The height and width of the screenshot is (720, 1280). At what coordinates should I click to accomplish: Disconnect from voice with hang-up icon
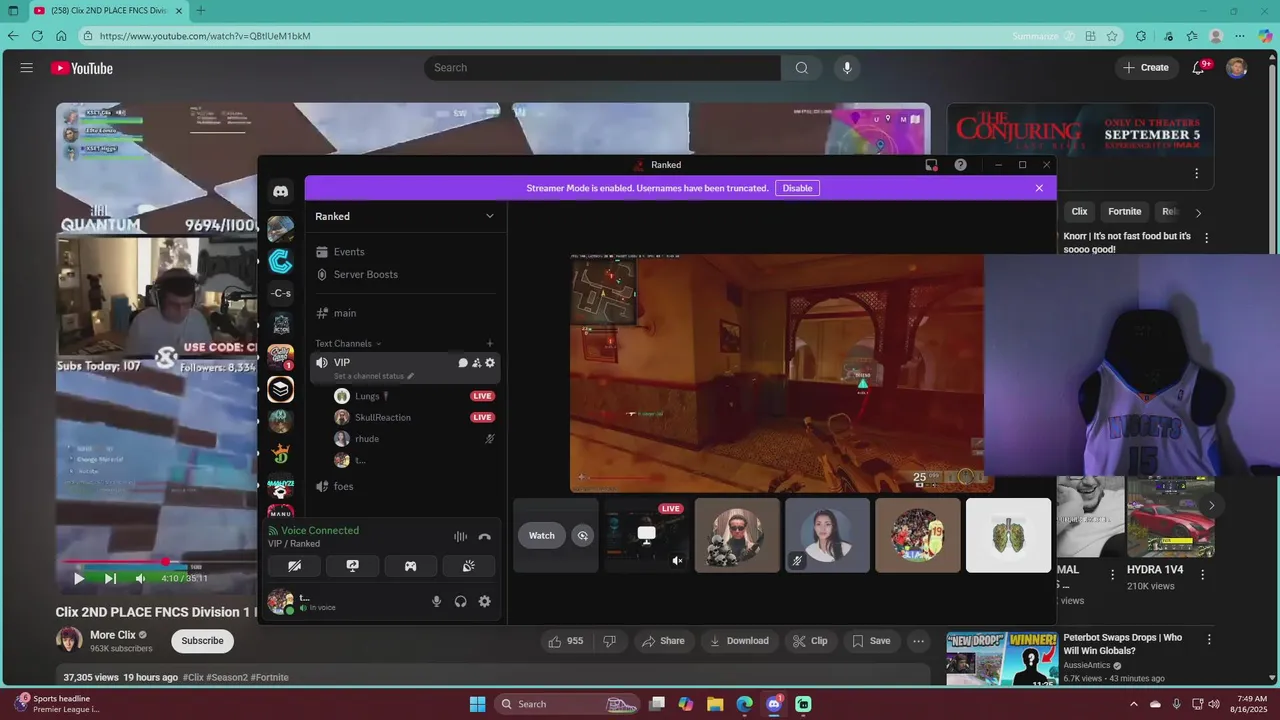pyautogui.click(x=485, y=537)
